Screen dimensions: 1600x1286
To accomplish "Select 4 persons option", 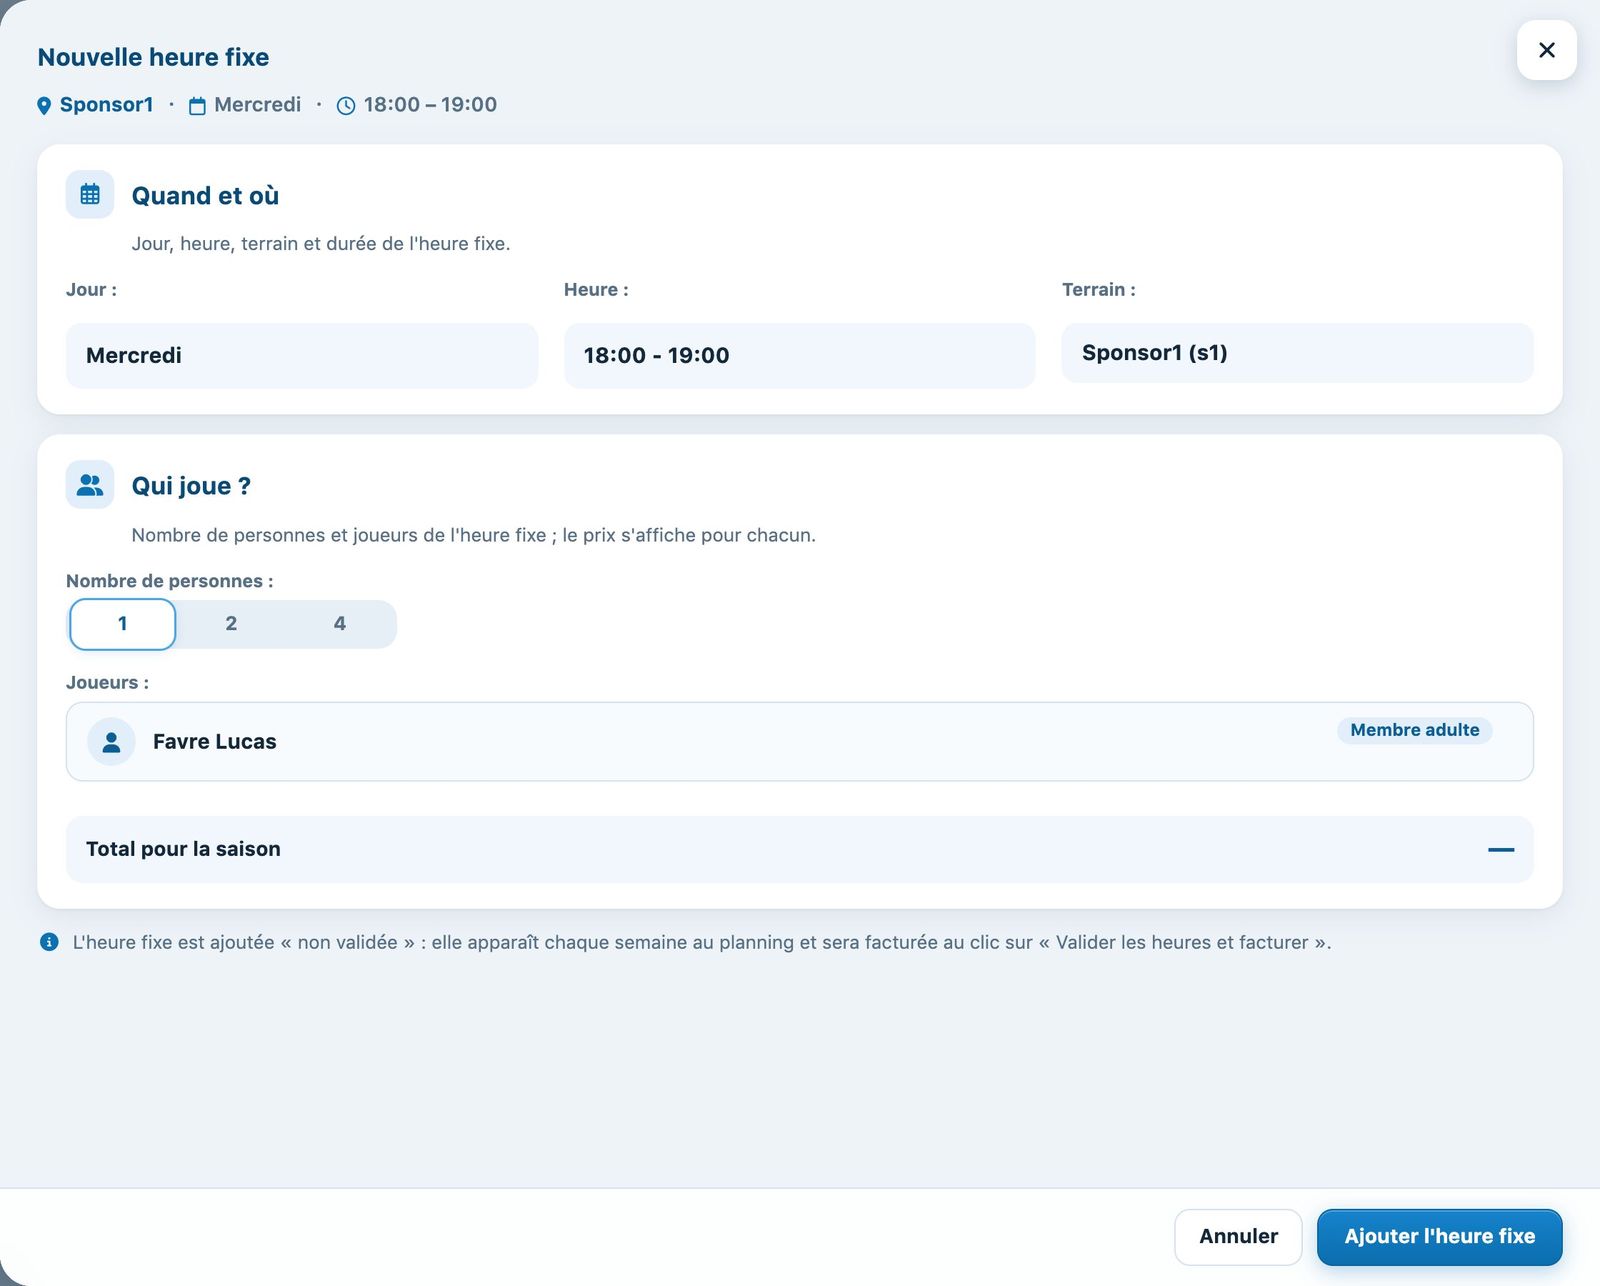I will 340,624.
